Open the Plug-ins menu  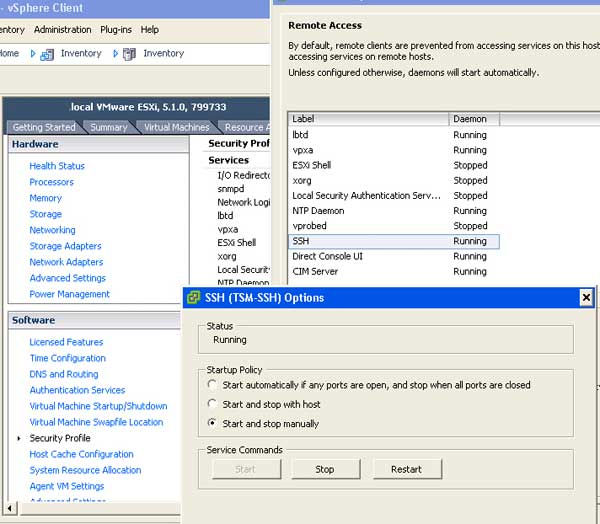[116, 29]
